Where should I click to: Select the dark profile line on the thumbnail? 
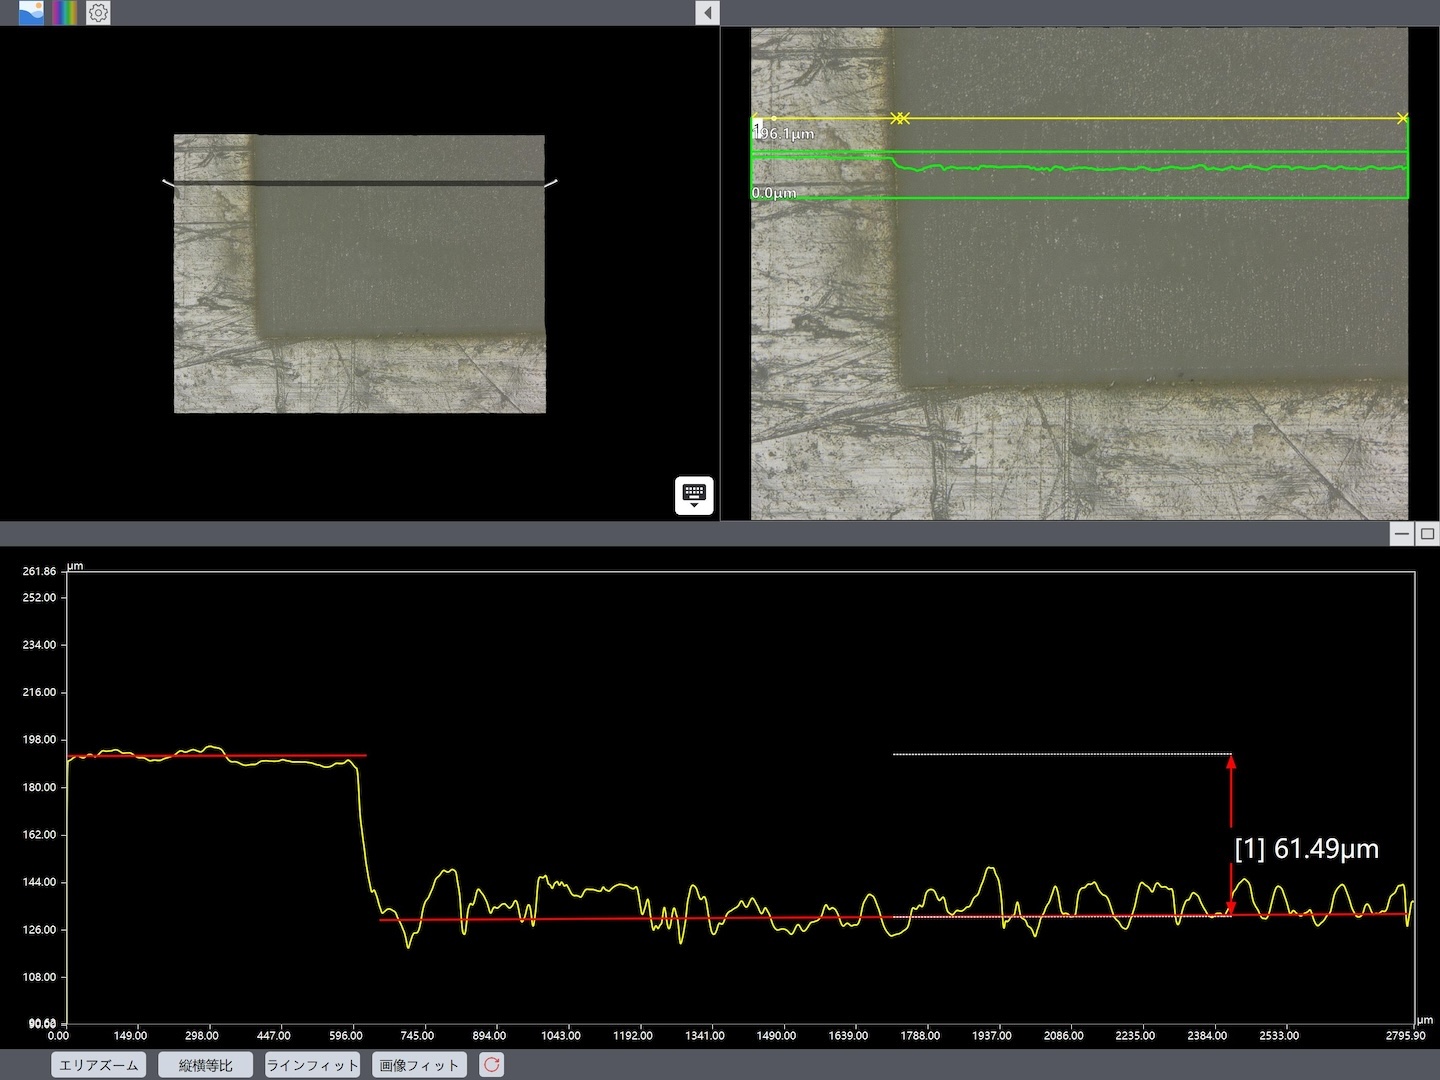point(360,184)
